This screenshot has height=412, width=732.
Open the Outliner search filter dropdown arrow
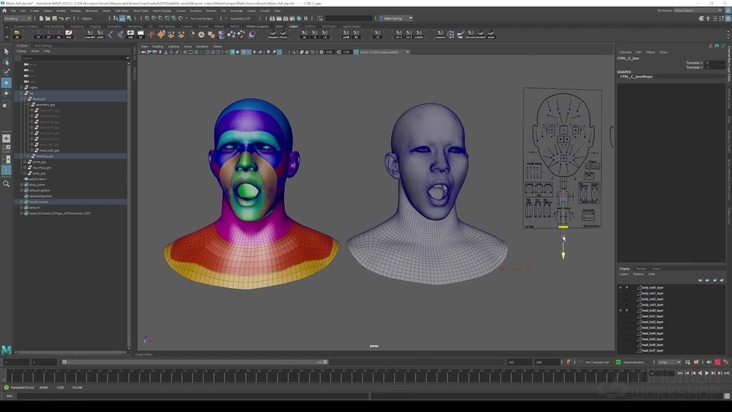pyautogui.click(x=127, y=58)
